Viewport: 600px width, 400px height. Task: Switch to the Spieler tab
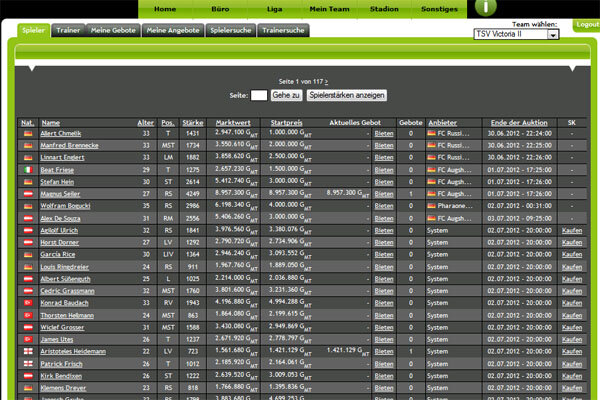(x=33, y=30)
